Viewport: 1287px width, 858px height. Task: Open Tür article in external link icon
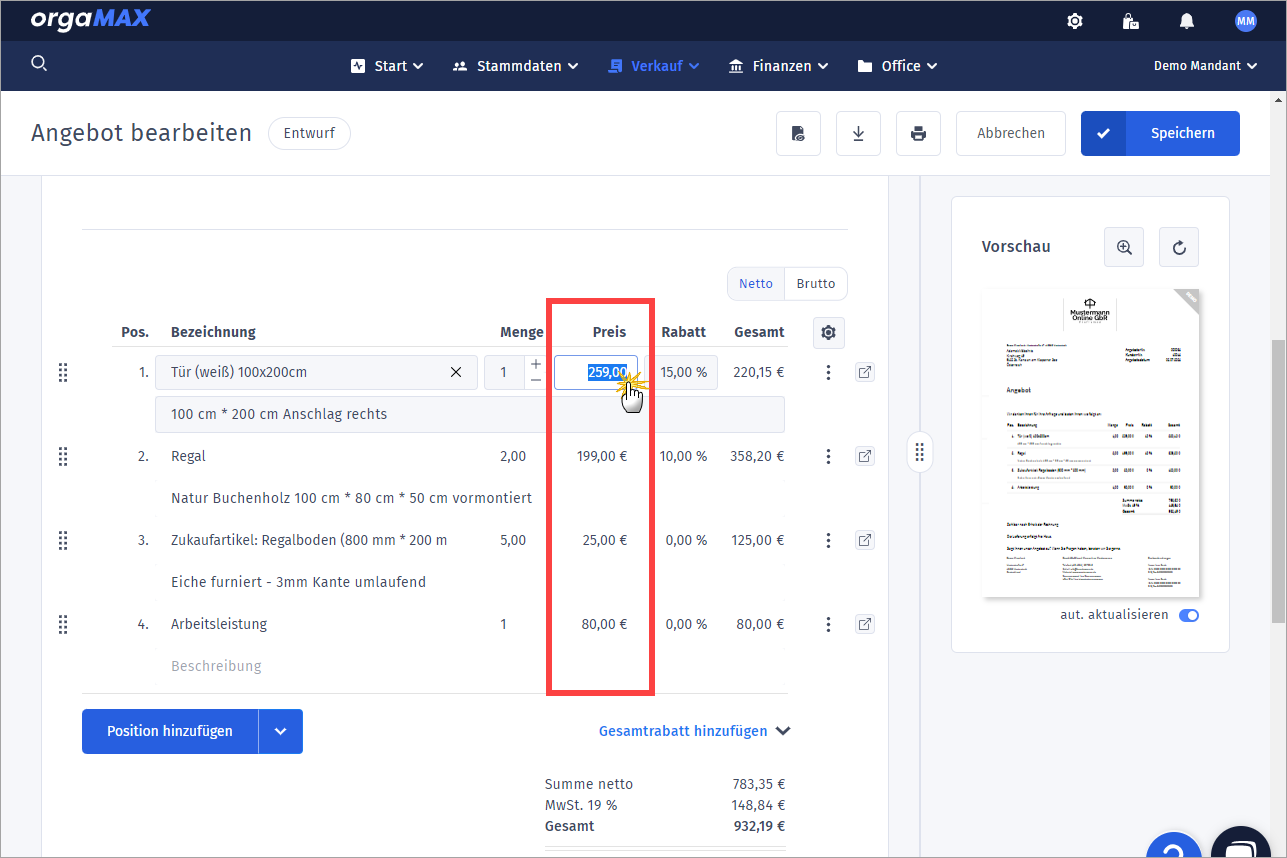865,372
